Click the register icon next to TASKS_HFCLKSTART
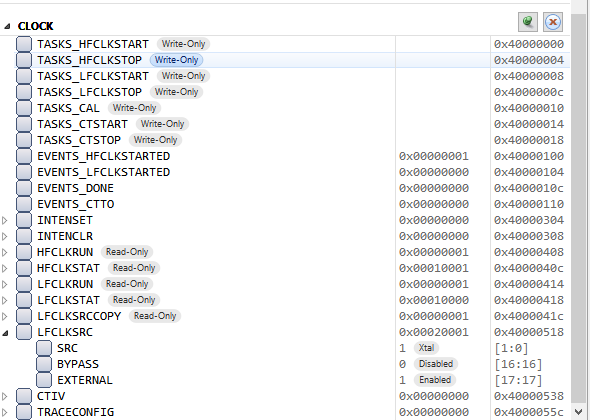Screen dimensions: 590x420 [24, 44]
